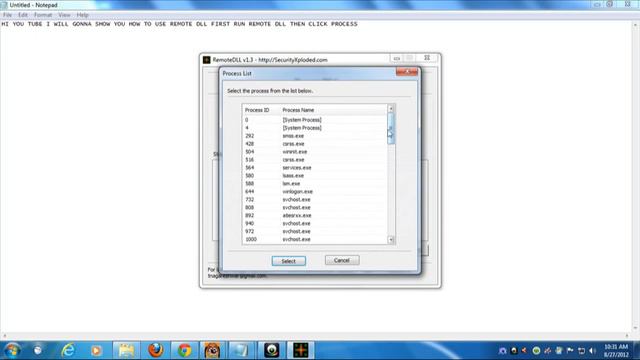The width and height of the screenshot is (640, 360).
Task: Select svchost.exe with process ID 972
Action: pyautogui.click(x=315, y=231)
